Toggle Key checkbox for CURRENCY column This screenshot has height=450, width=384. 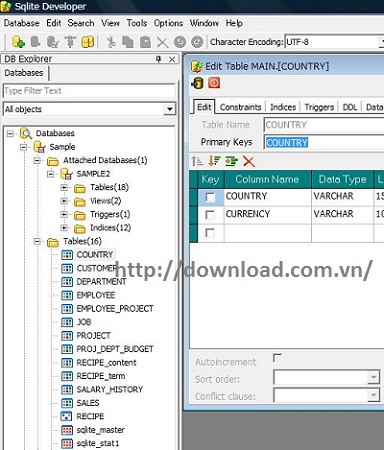coord(210,215)
